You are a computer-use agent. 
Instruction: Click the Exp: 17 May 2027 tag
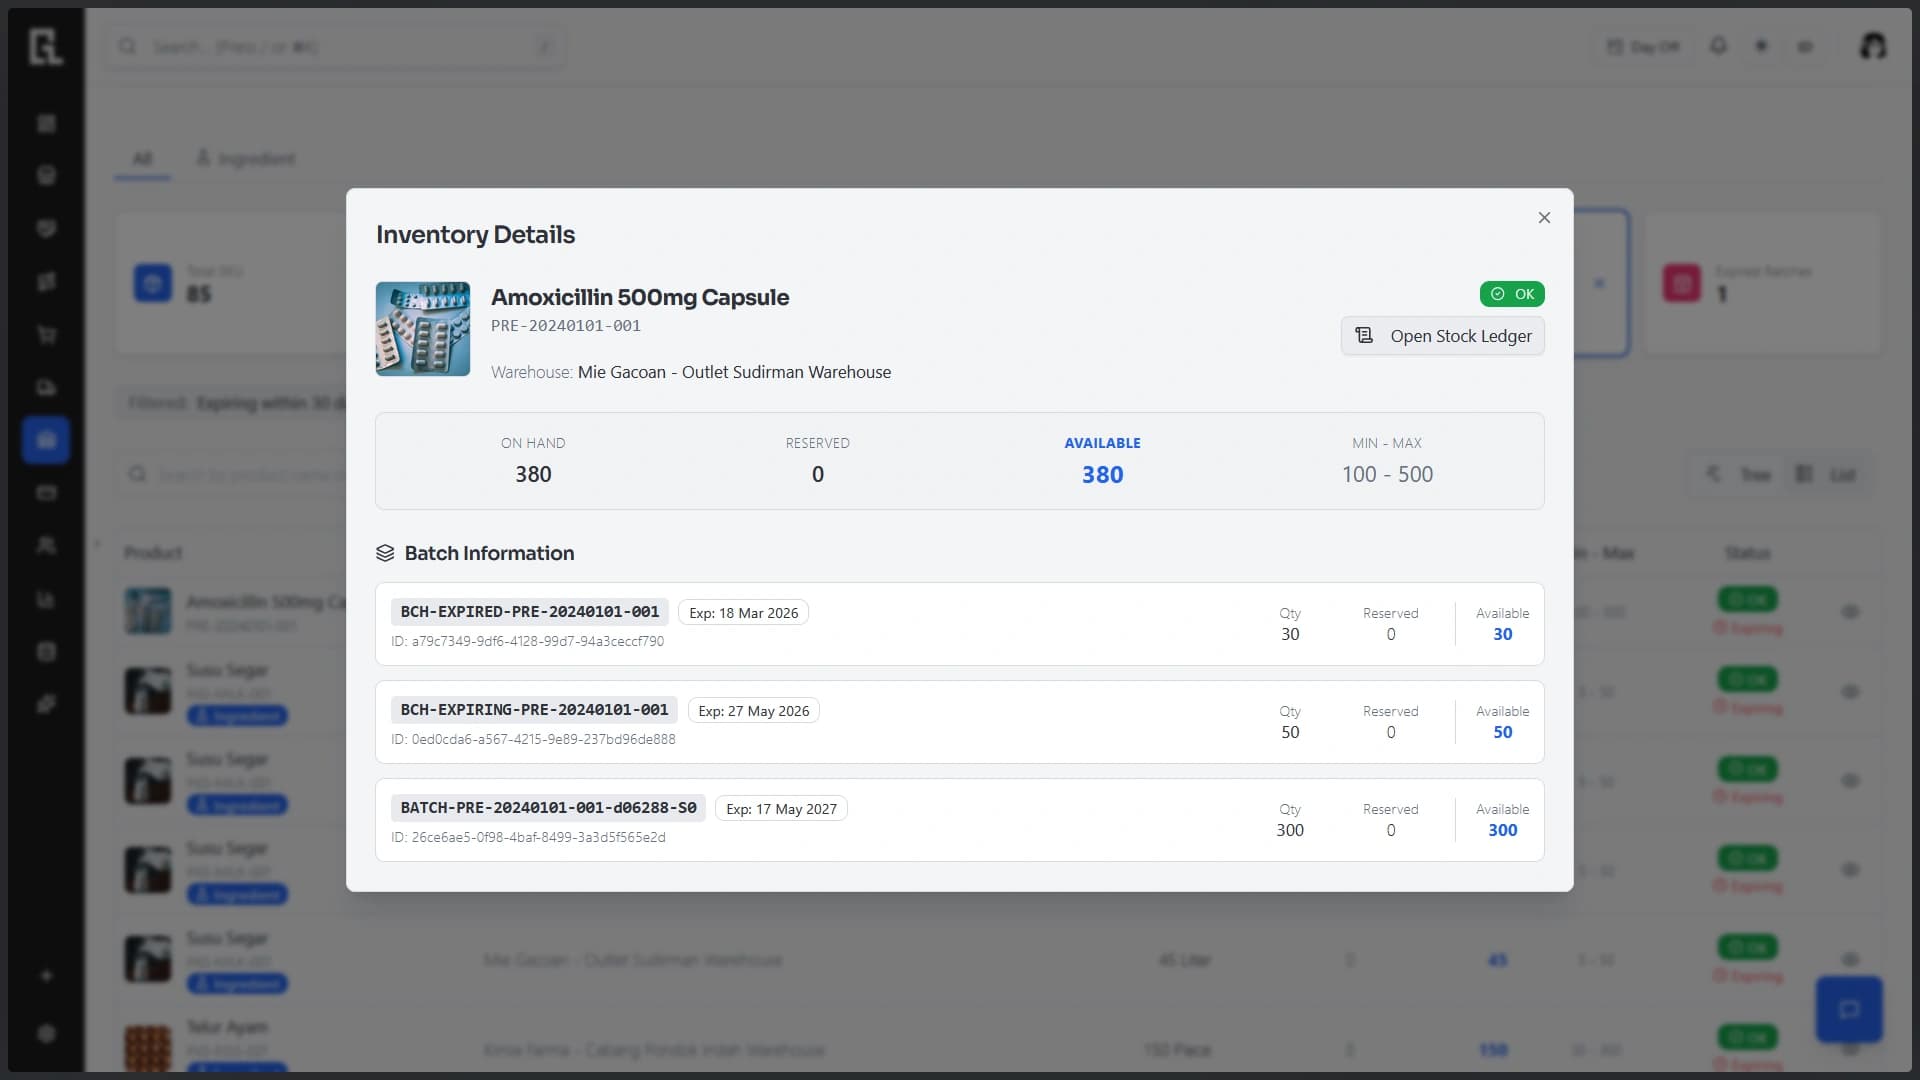tap(781, 809)
